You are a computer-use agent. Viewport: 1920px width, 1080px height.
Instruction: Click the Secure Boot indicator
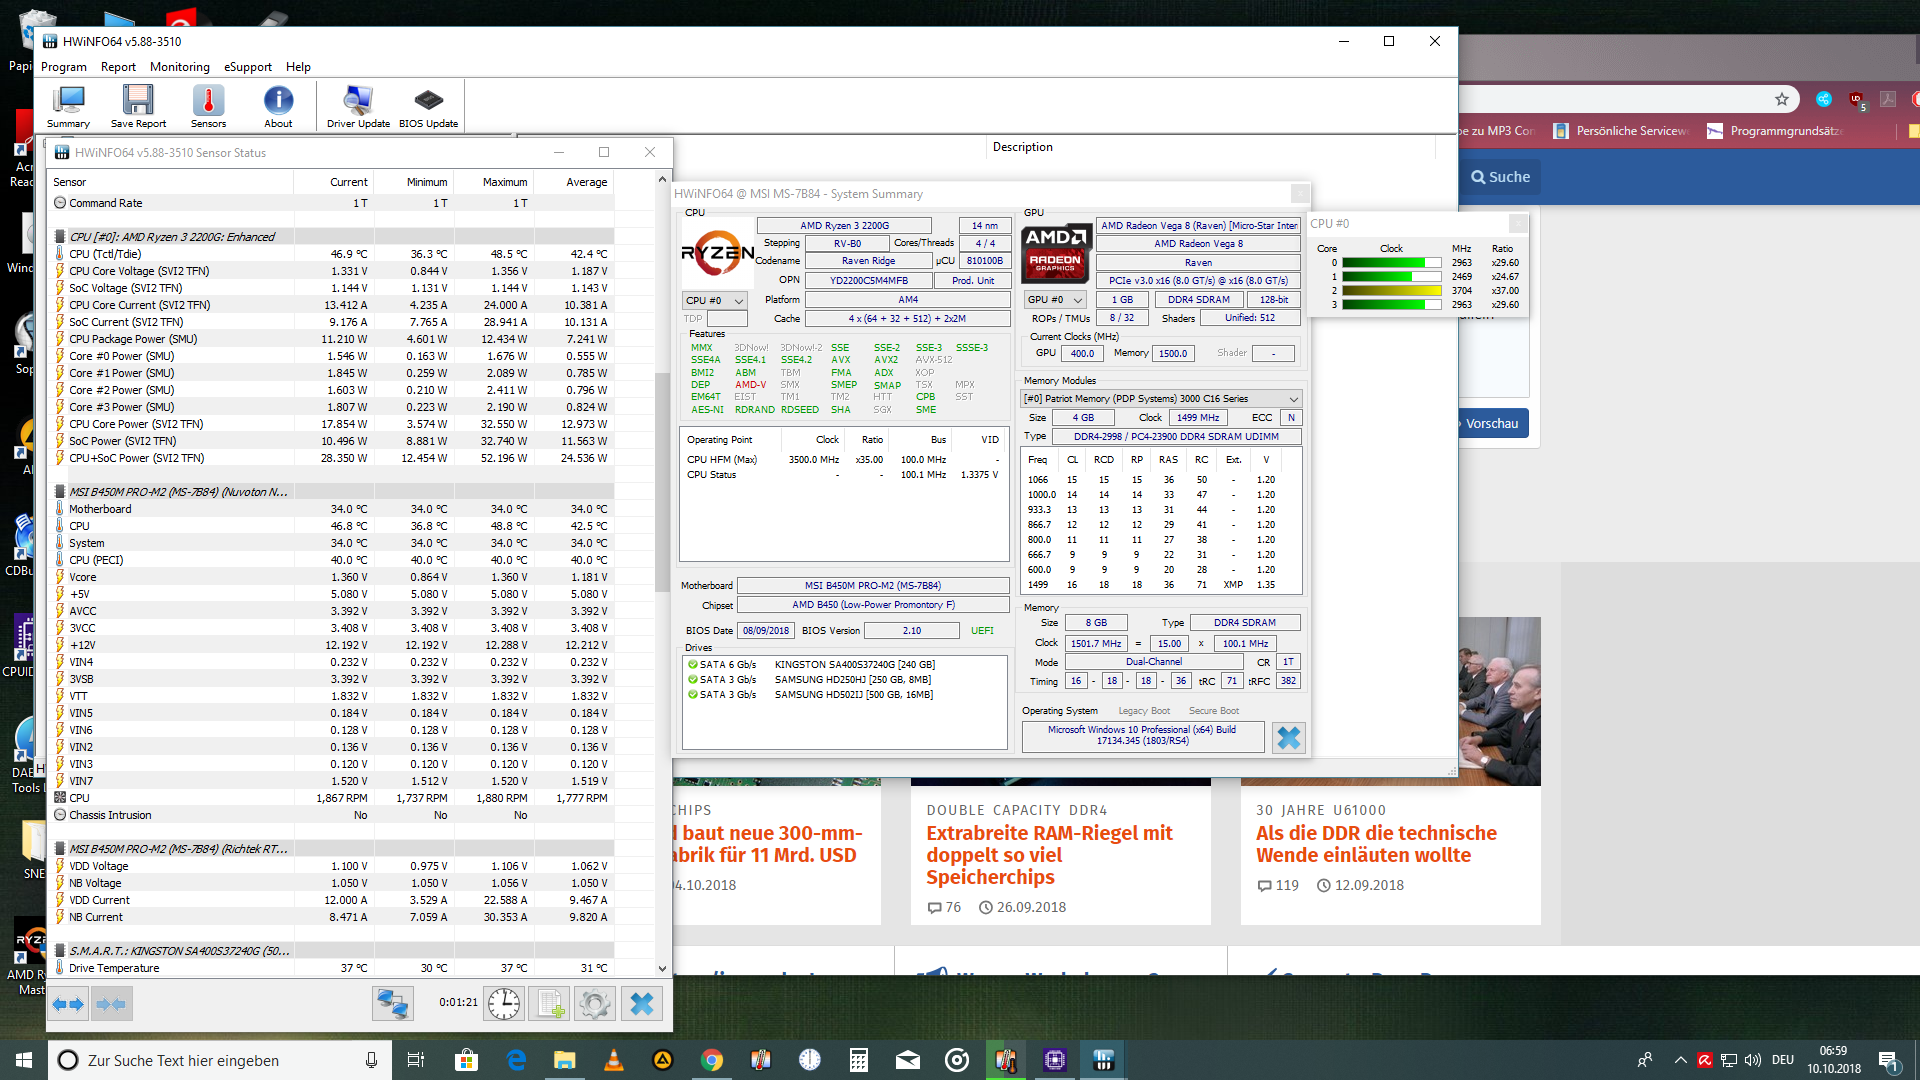click(x=1213, y=710)
